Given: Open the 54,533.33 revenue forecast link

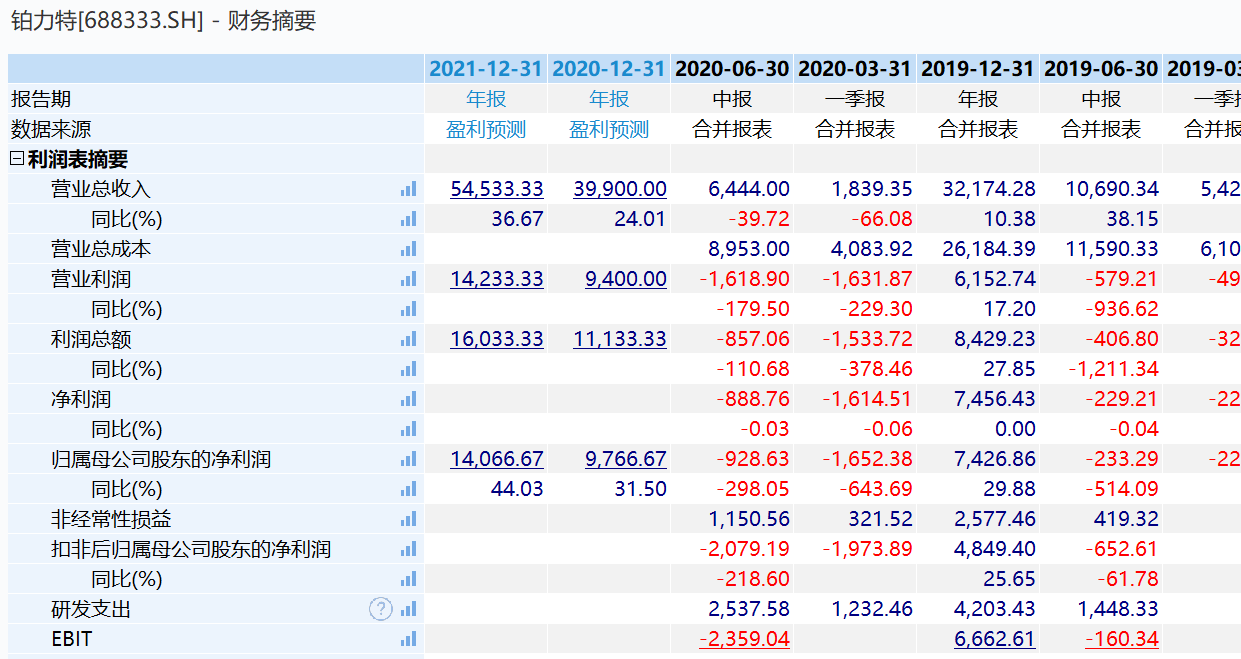Looking at the screenshot, I should point(497,189).
